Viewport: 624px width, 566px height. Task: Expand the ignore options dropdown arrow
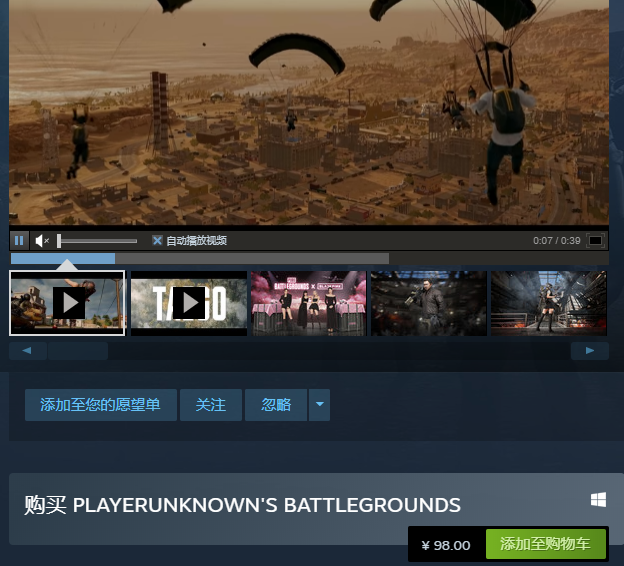click(x=320, y=405)
